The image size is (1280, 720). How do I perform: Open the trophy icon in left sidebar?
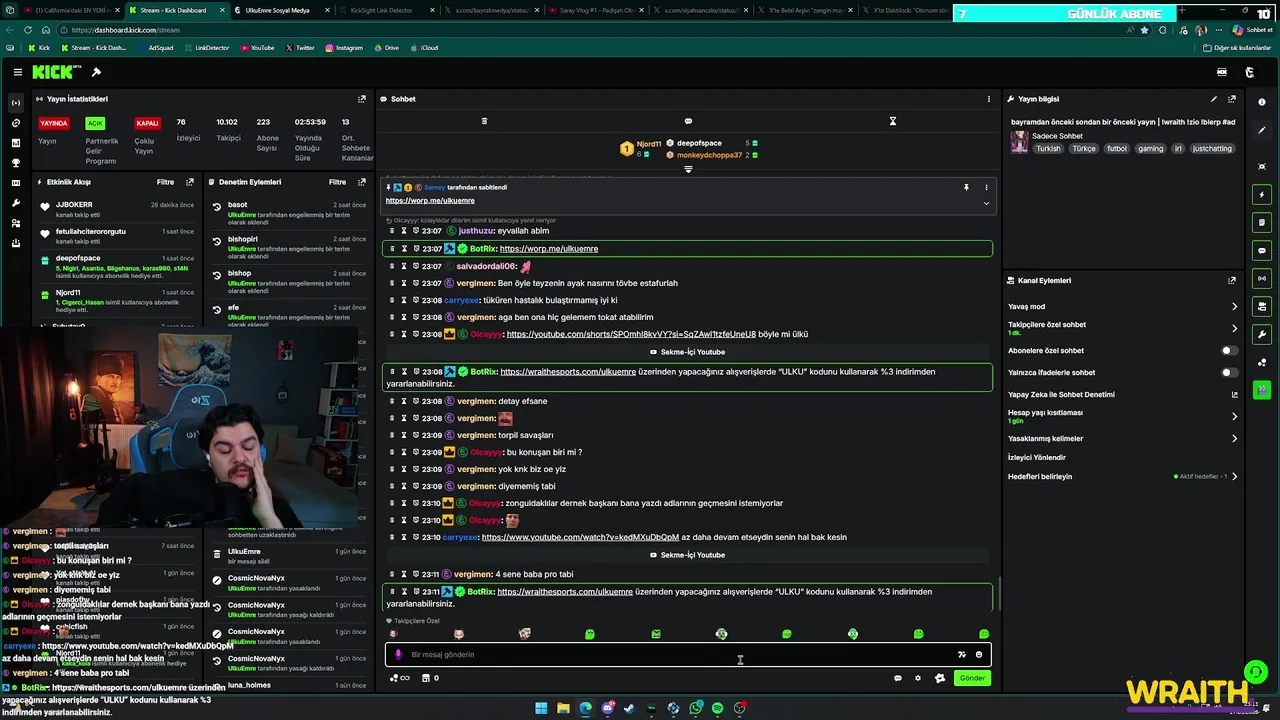tap(15, 163)
